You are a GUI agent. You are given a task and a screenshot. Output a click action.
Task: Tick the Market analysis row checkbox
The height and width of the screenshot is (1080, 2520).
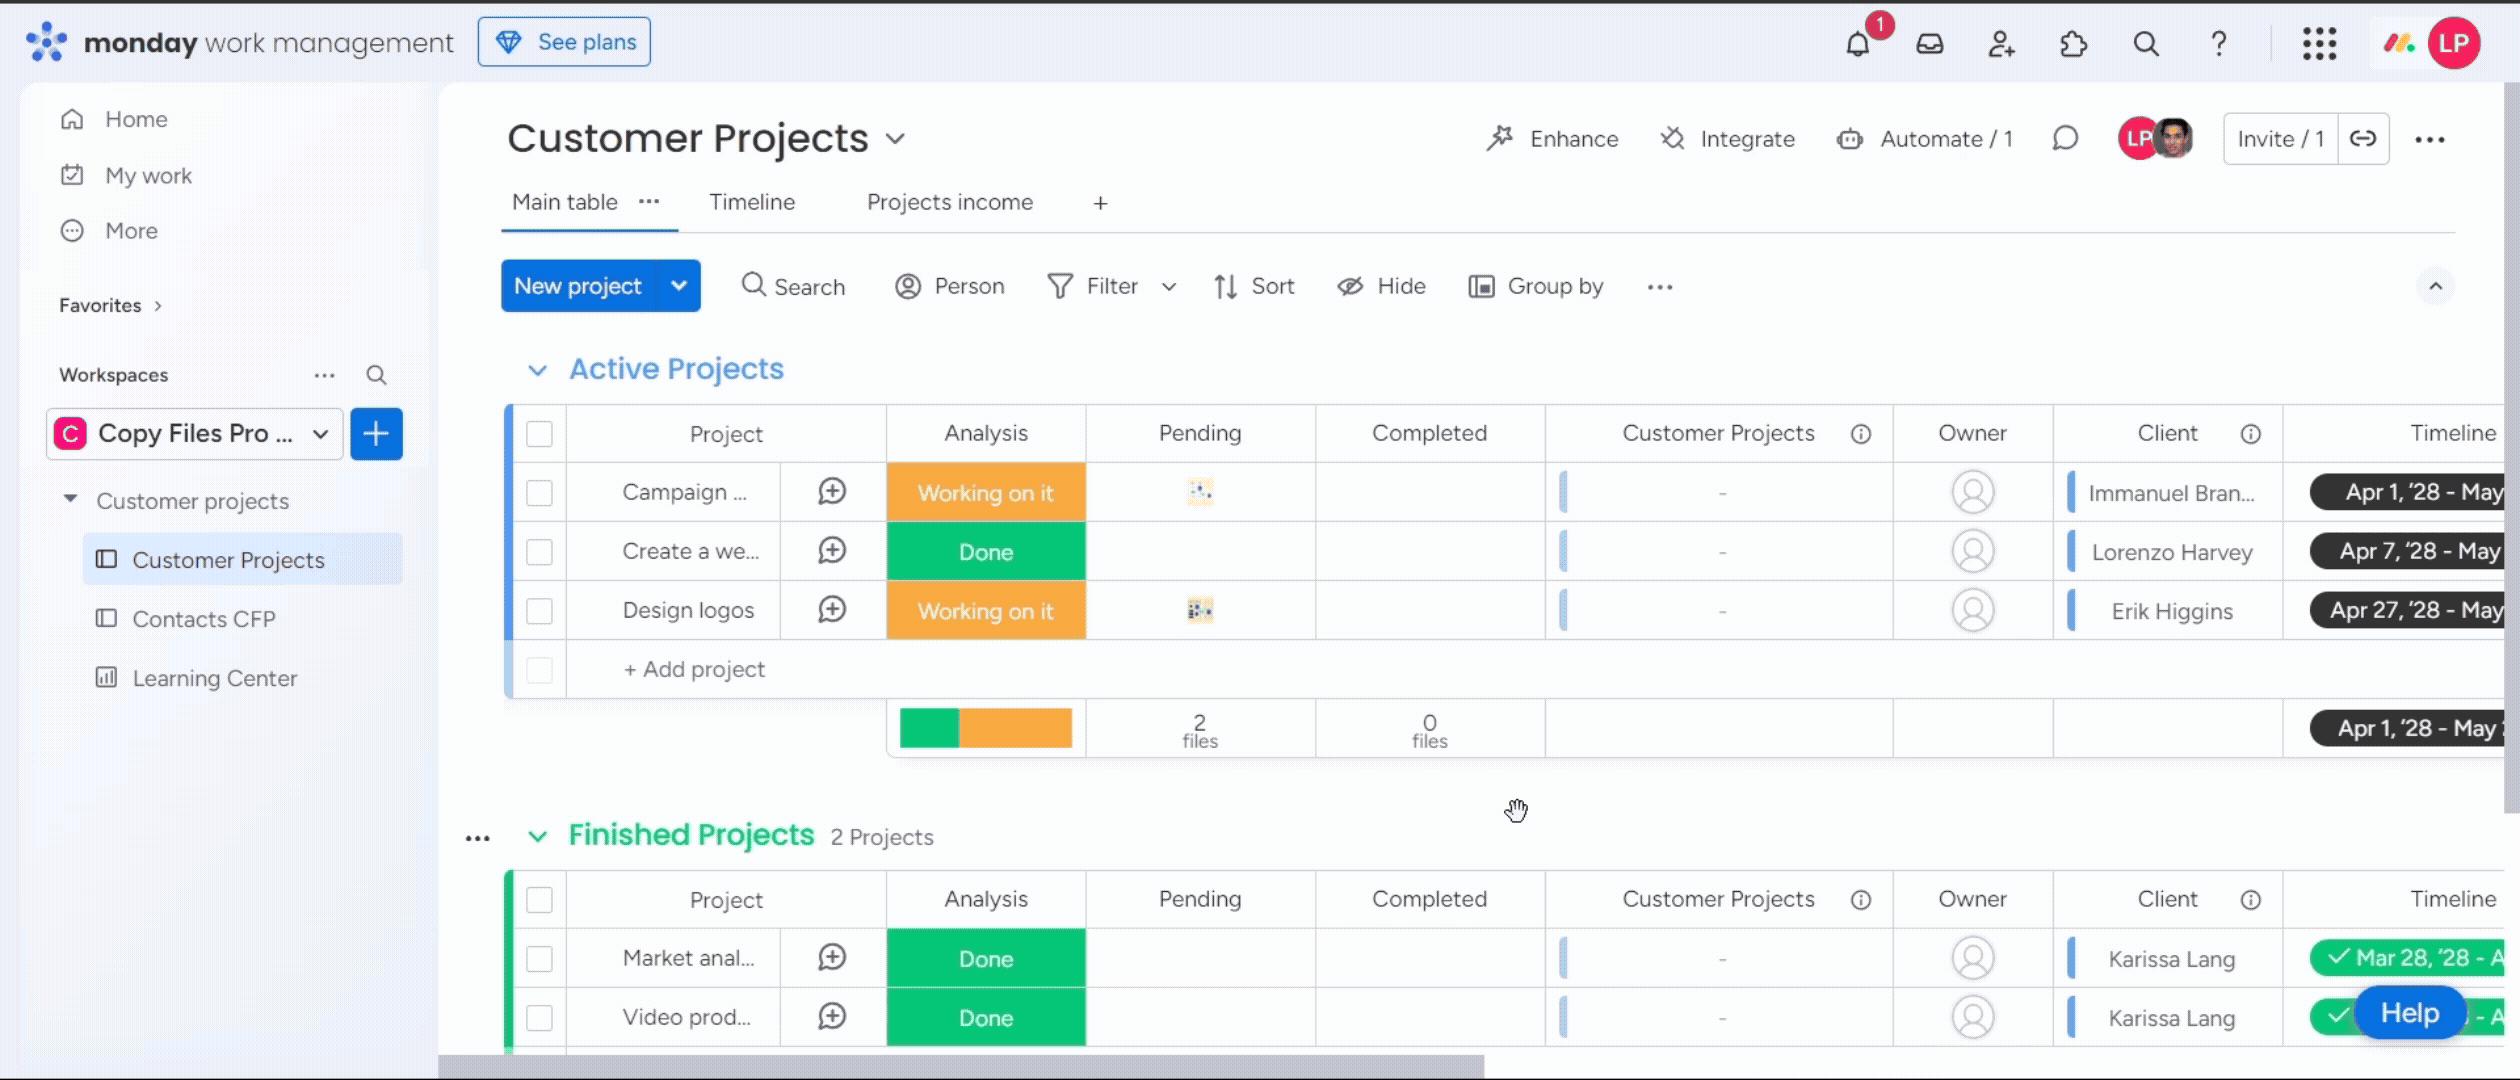pos(539,958)
